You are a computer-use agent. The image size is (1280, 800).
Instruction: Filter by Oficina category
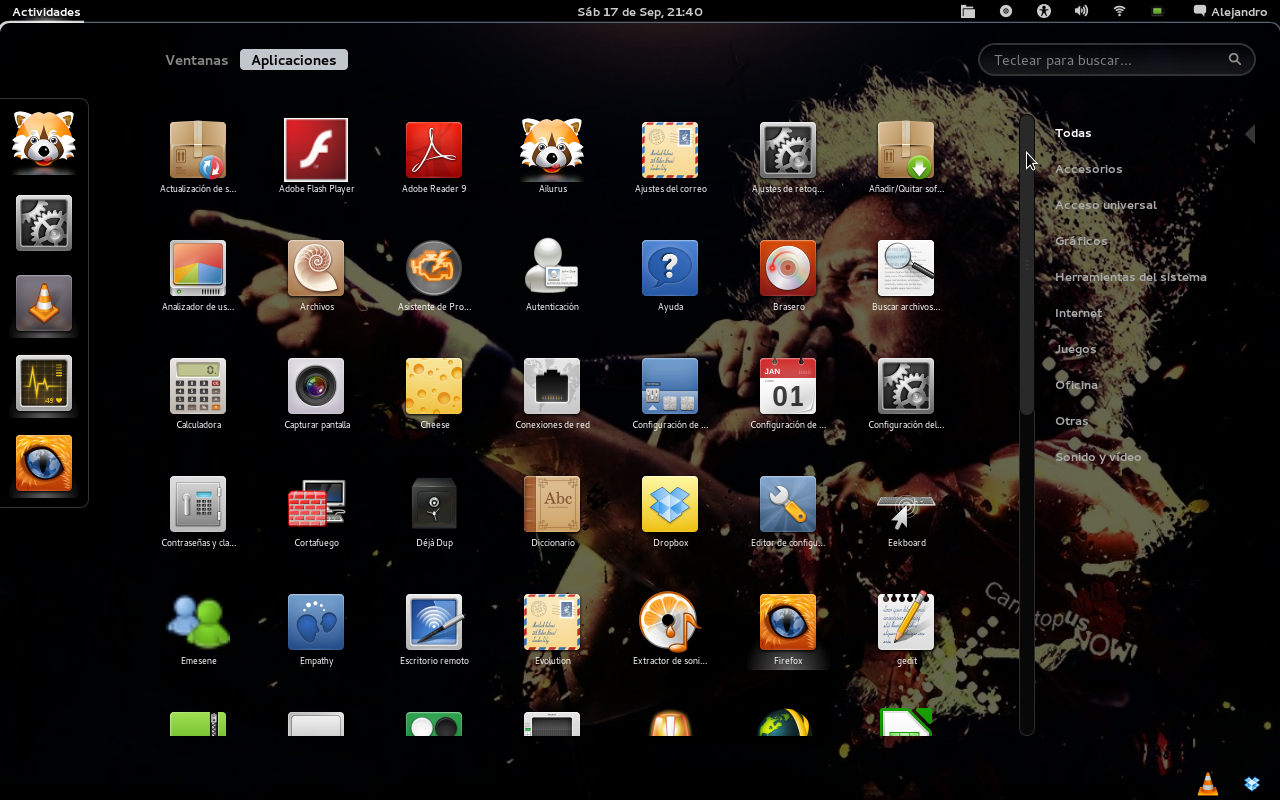1076,385
